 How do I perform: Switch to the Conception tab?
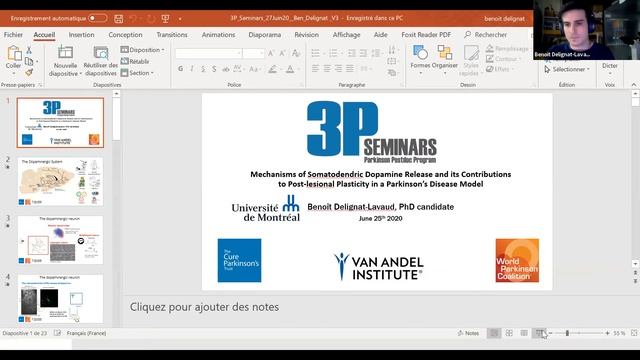pos(125,35)
